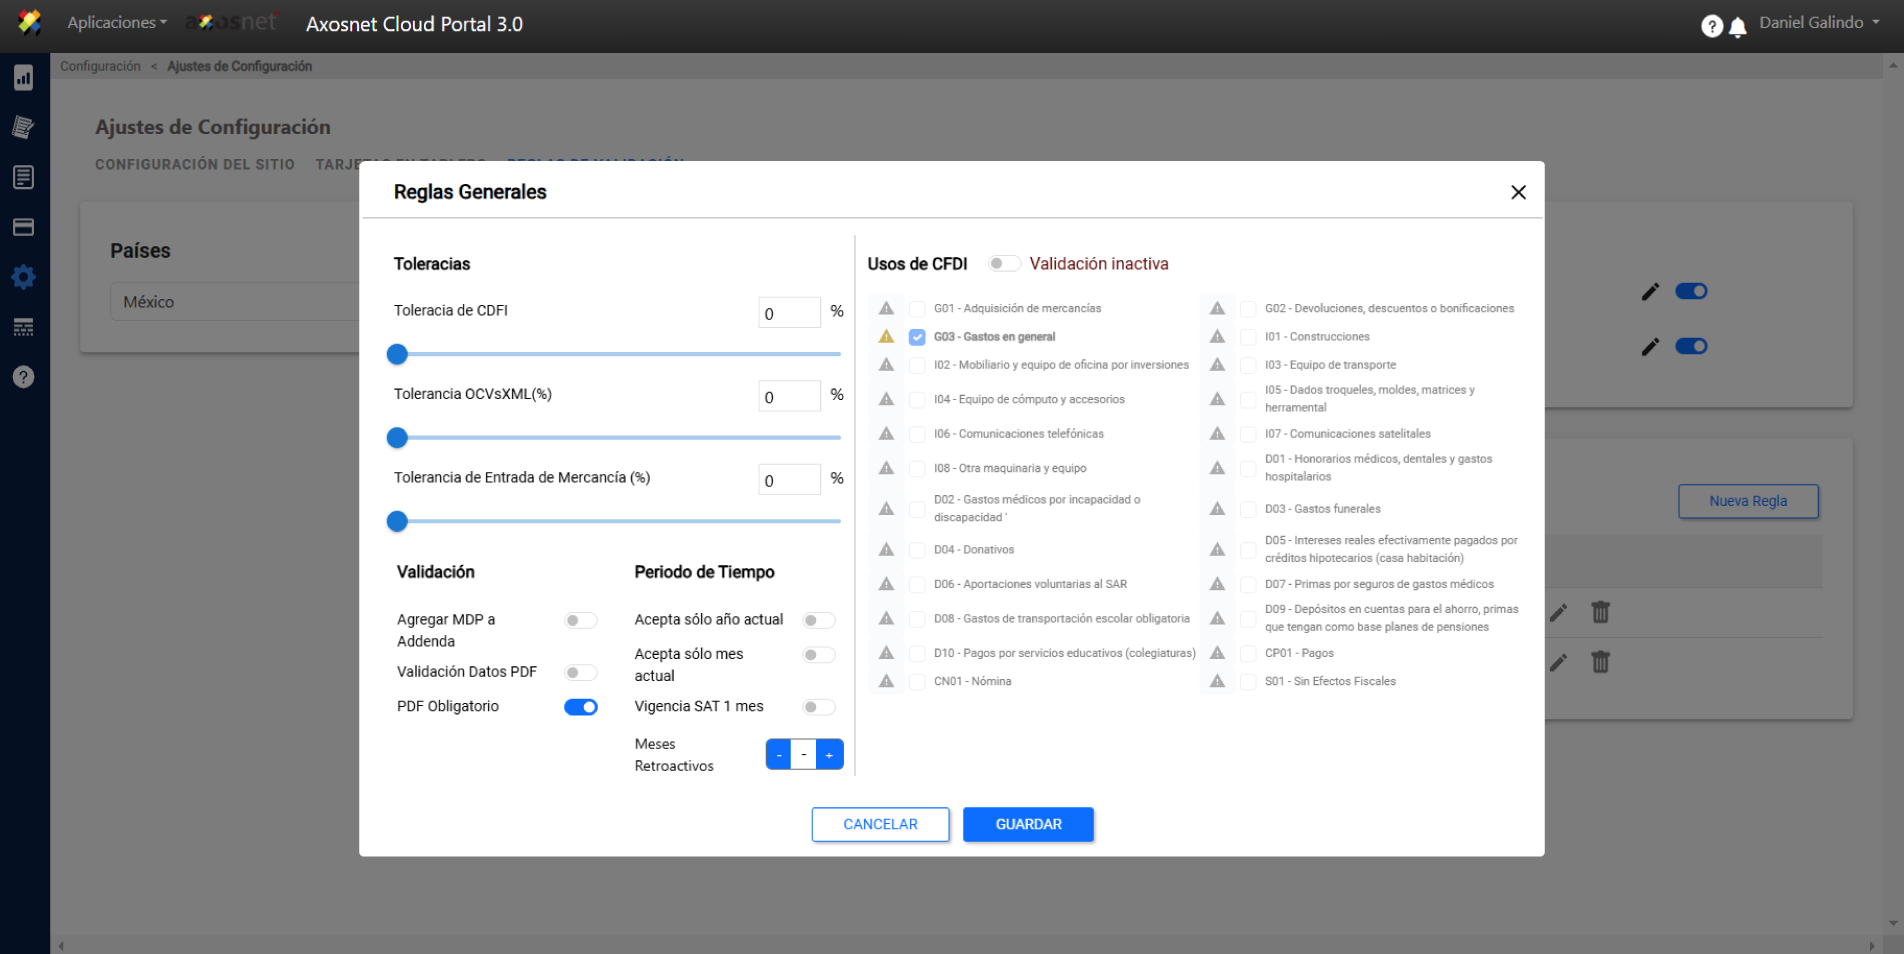Image resolution: width=1904 pixels, height=954 pixels.
Task: Switch to Configuración del Sitio tab
Action: point(195,164)
